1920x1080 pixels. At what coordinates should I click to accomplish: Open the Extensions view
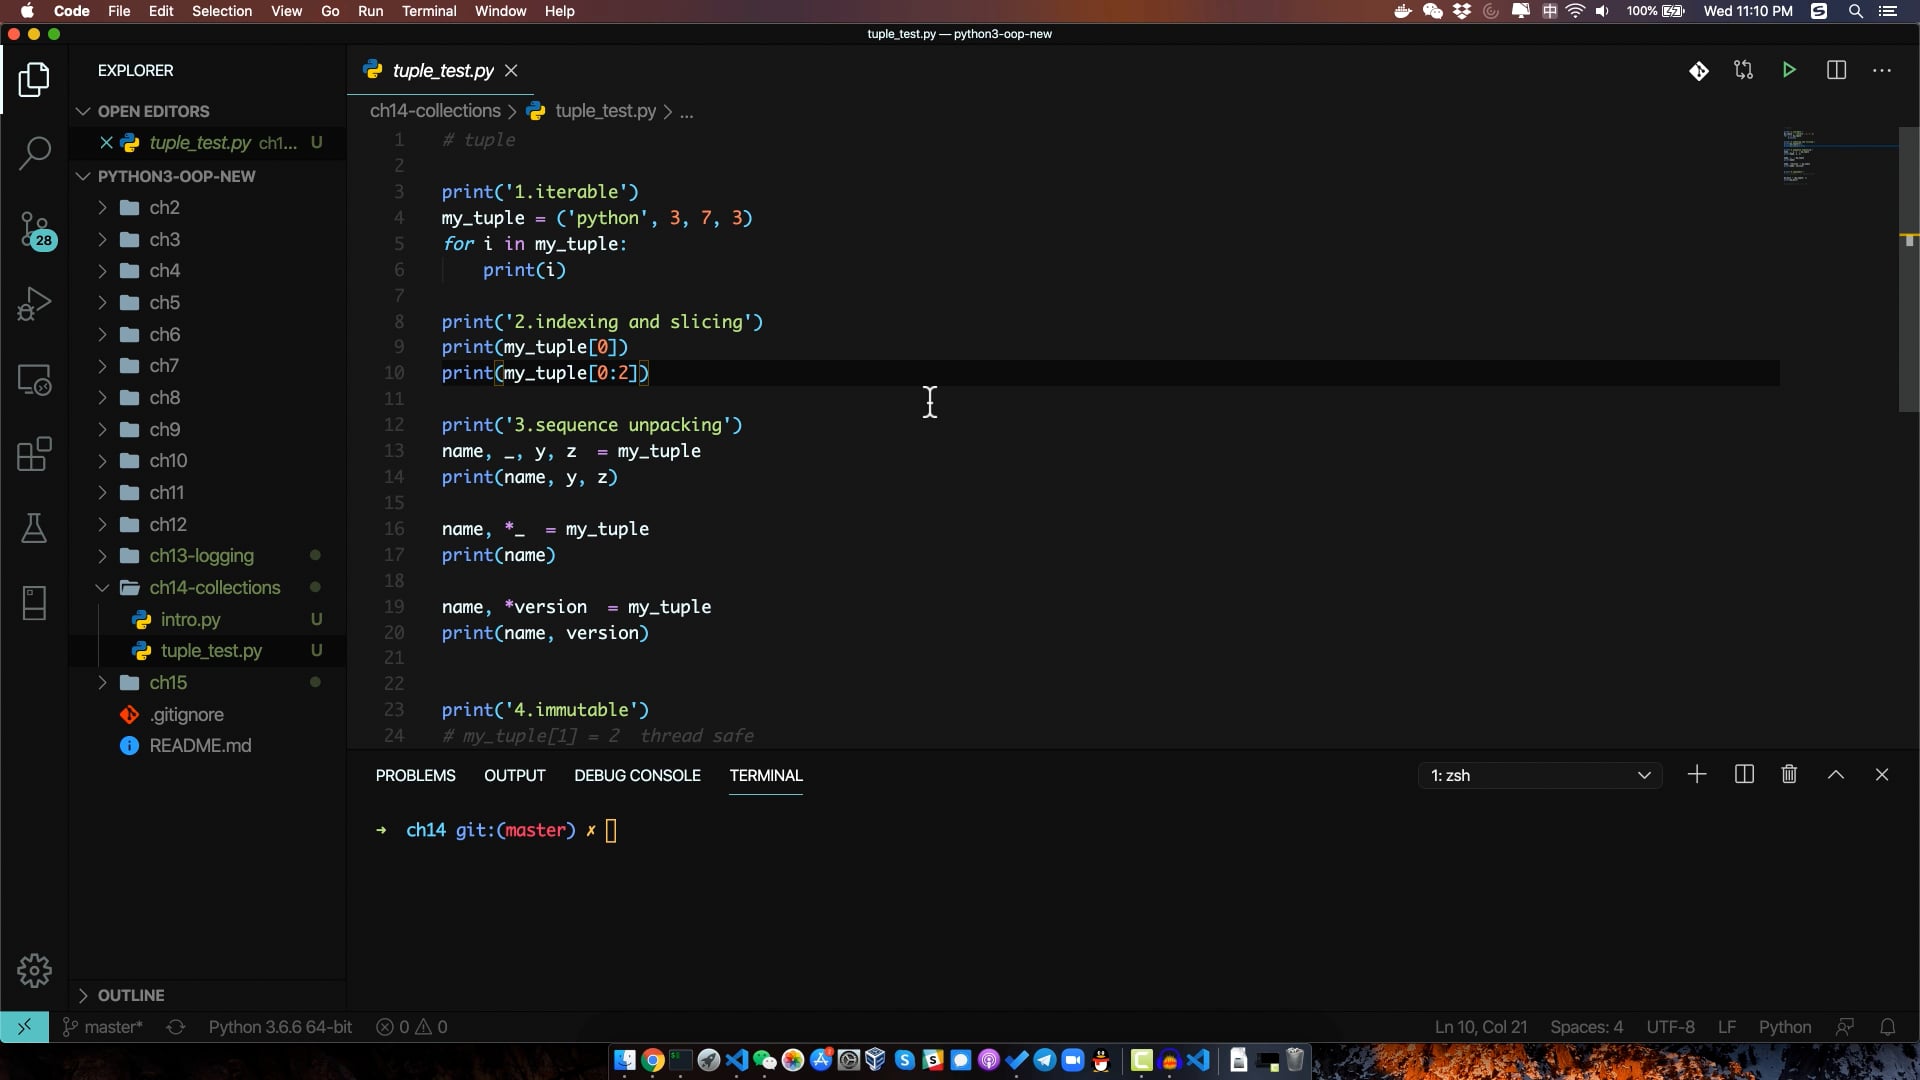click(34, 454)
